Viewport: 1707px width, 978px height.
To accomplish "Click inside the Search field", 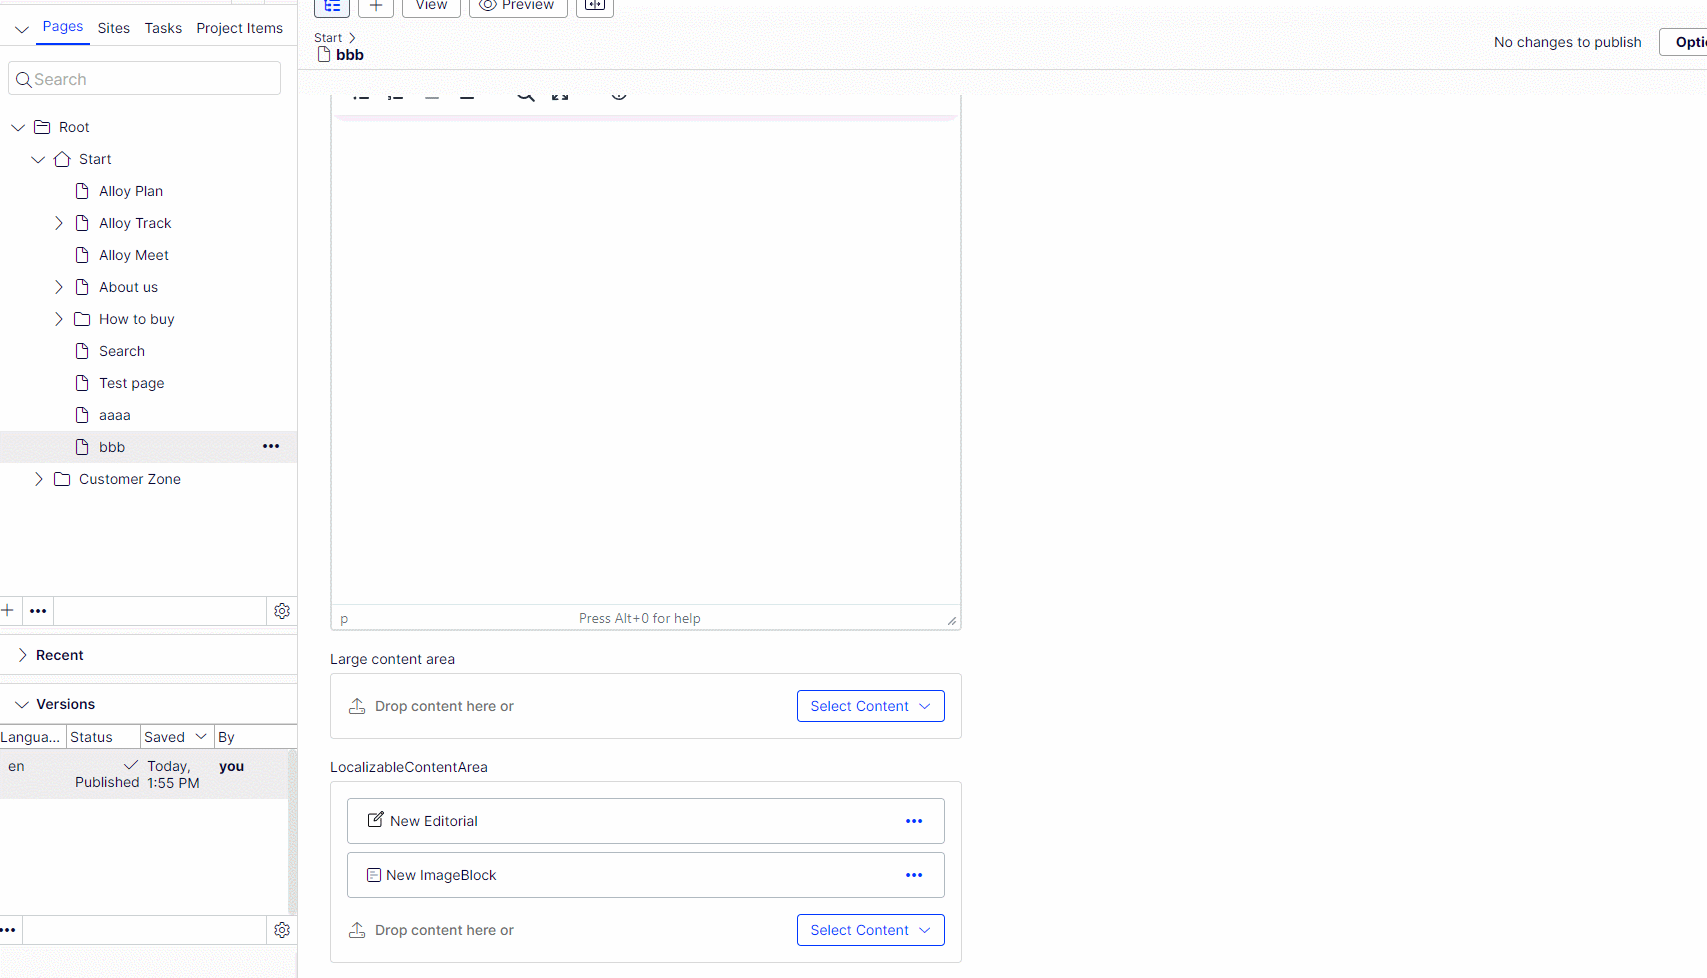I will click(x=144, y=78).
